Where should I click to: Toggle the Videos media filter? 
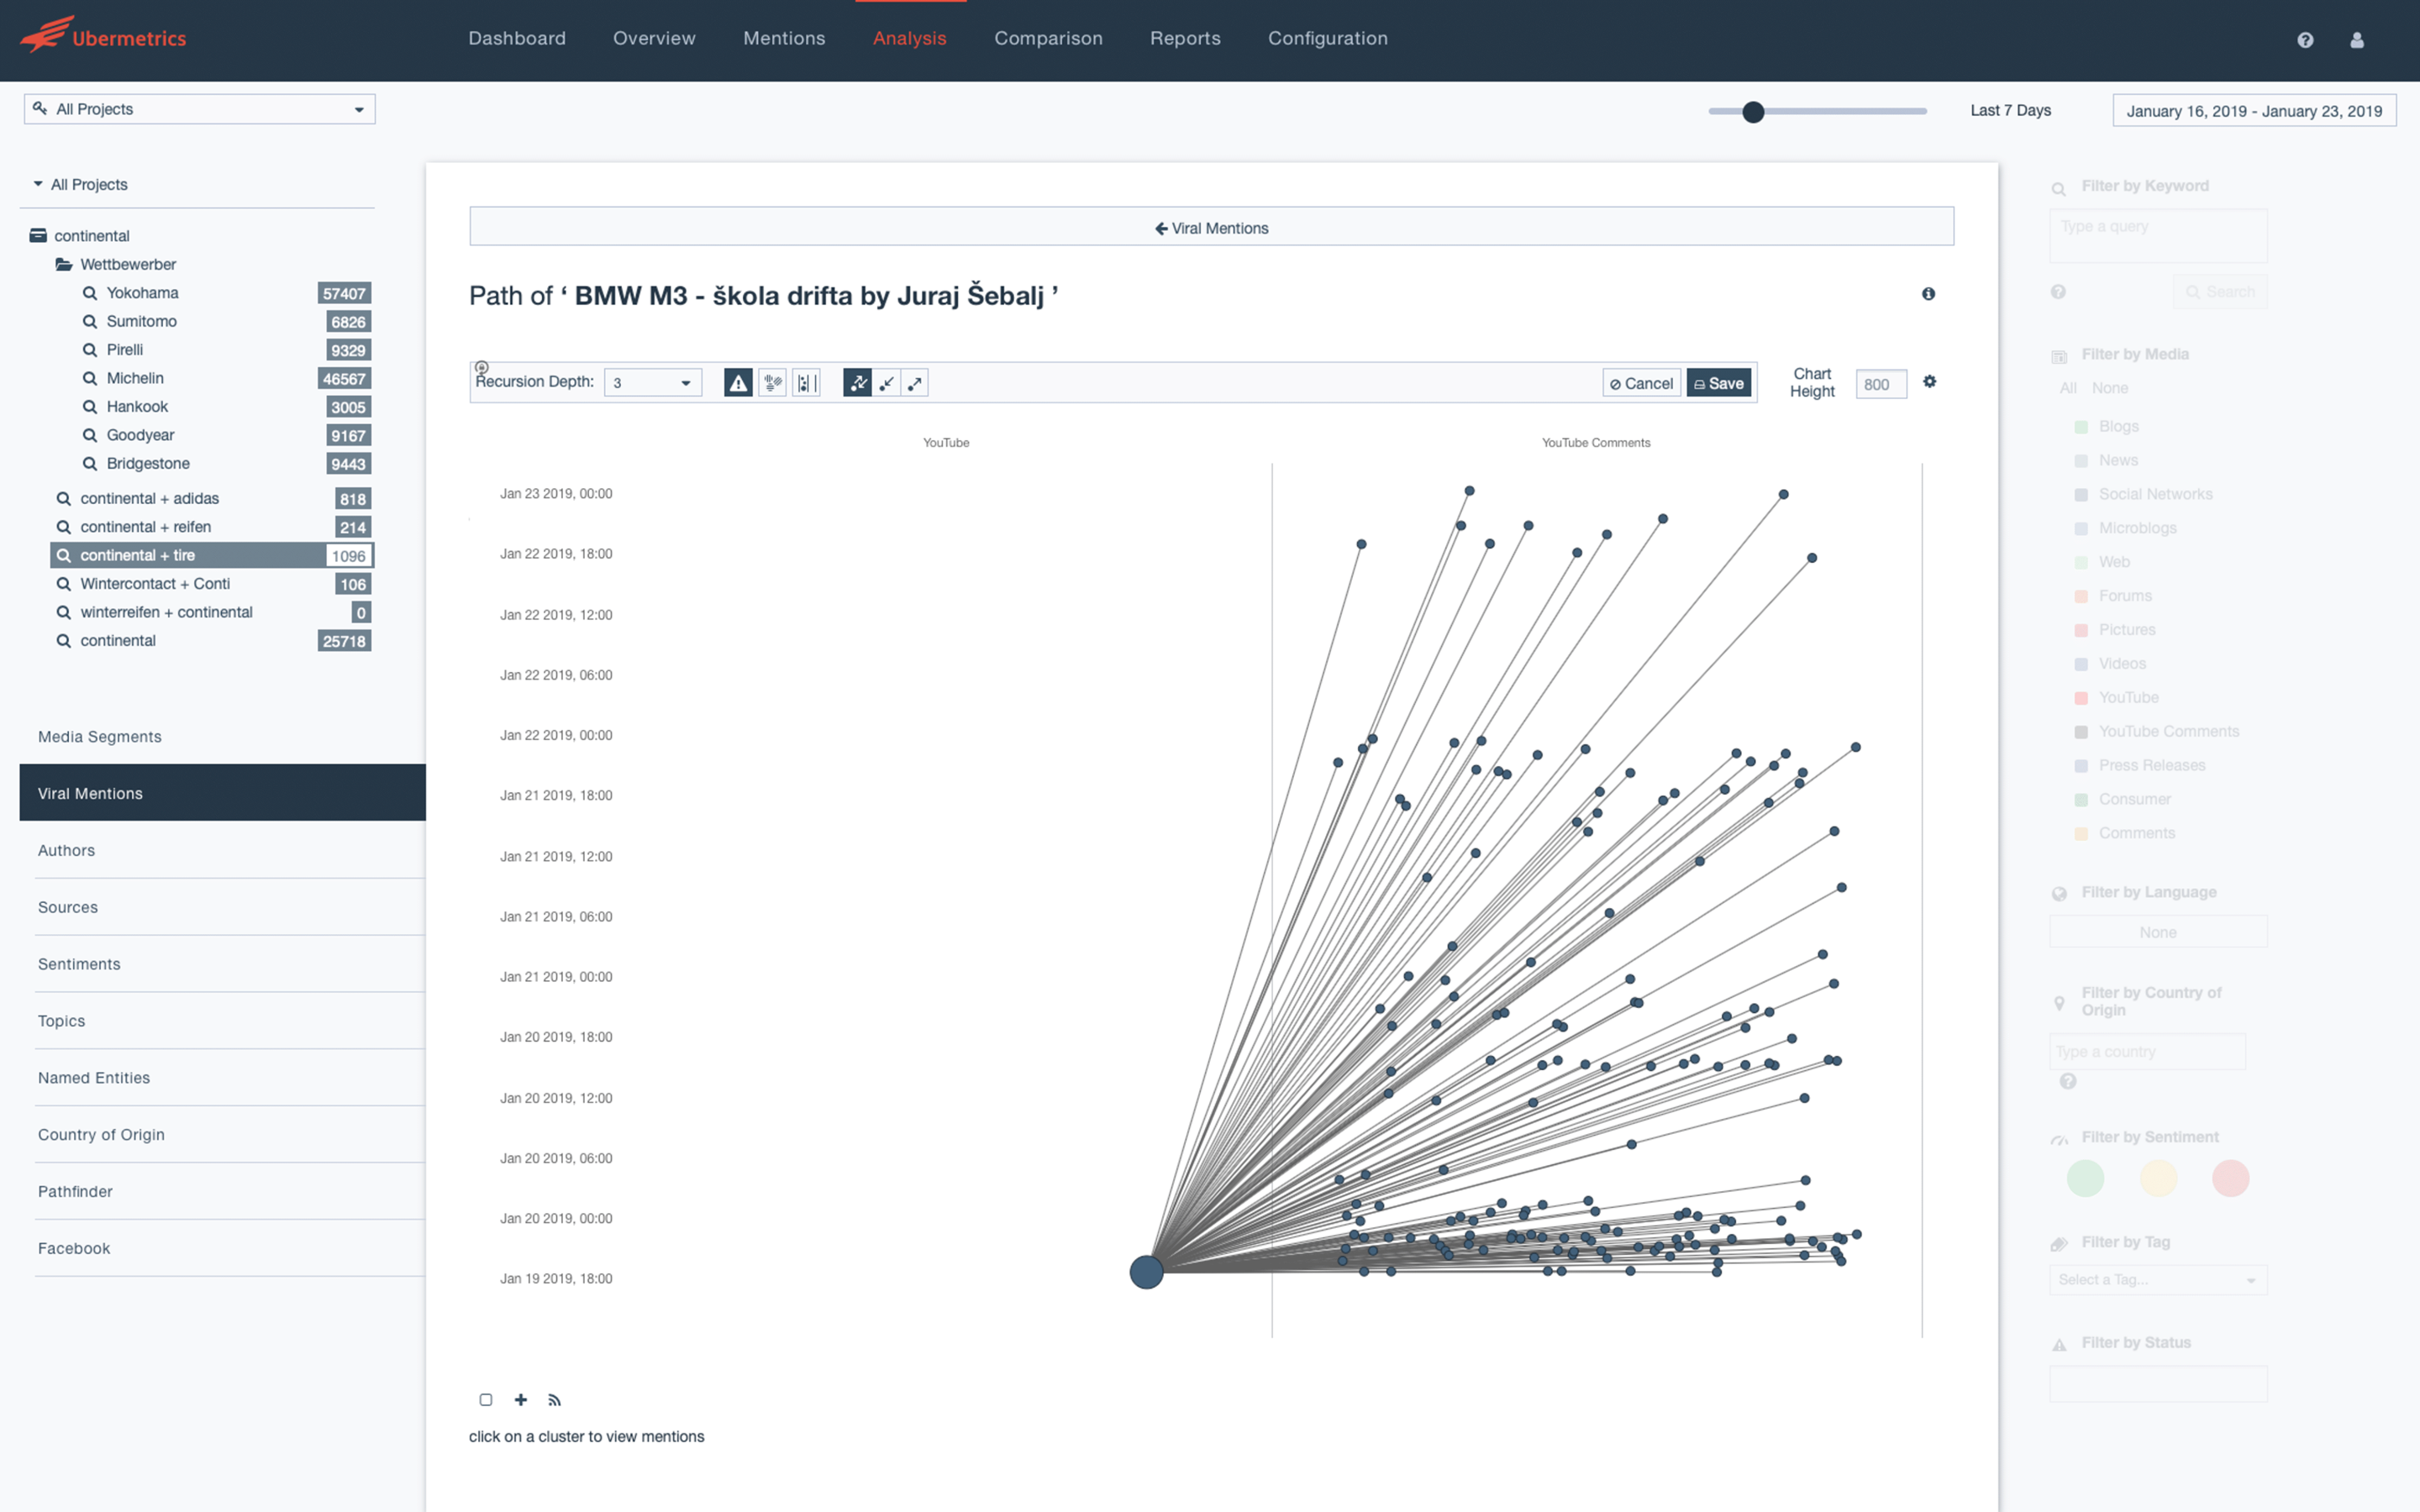2081,664
